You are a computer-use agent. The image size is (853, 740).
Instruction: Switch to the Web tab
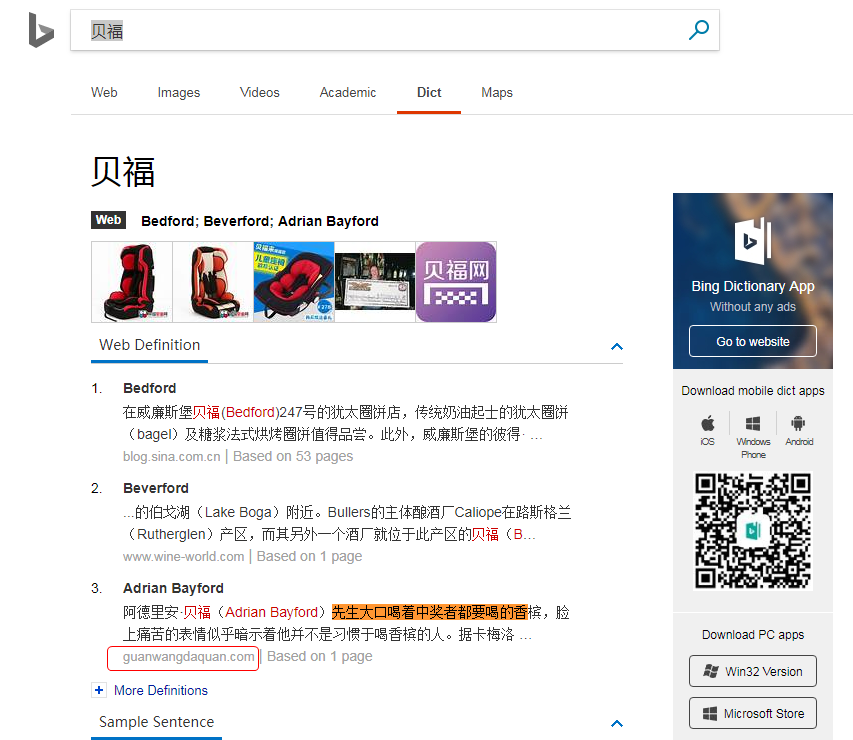pos(104,92)
